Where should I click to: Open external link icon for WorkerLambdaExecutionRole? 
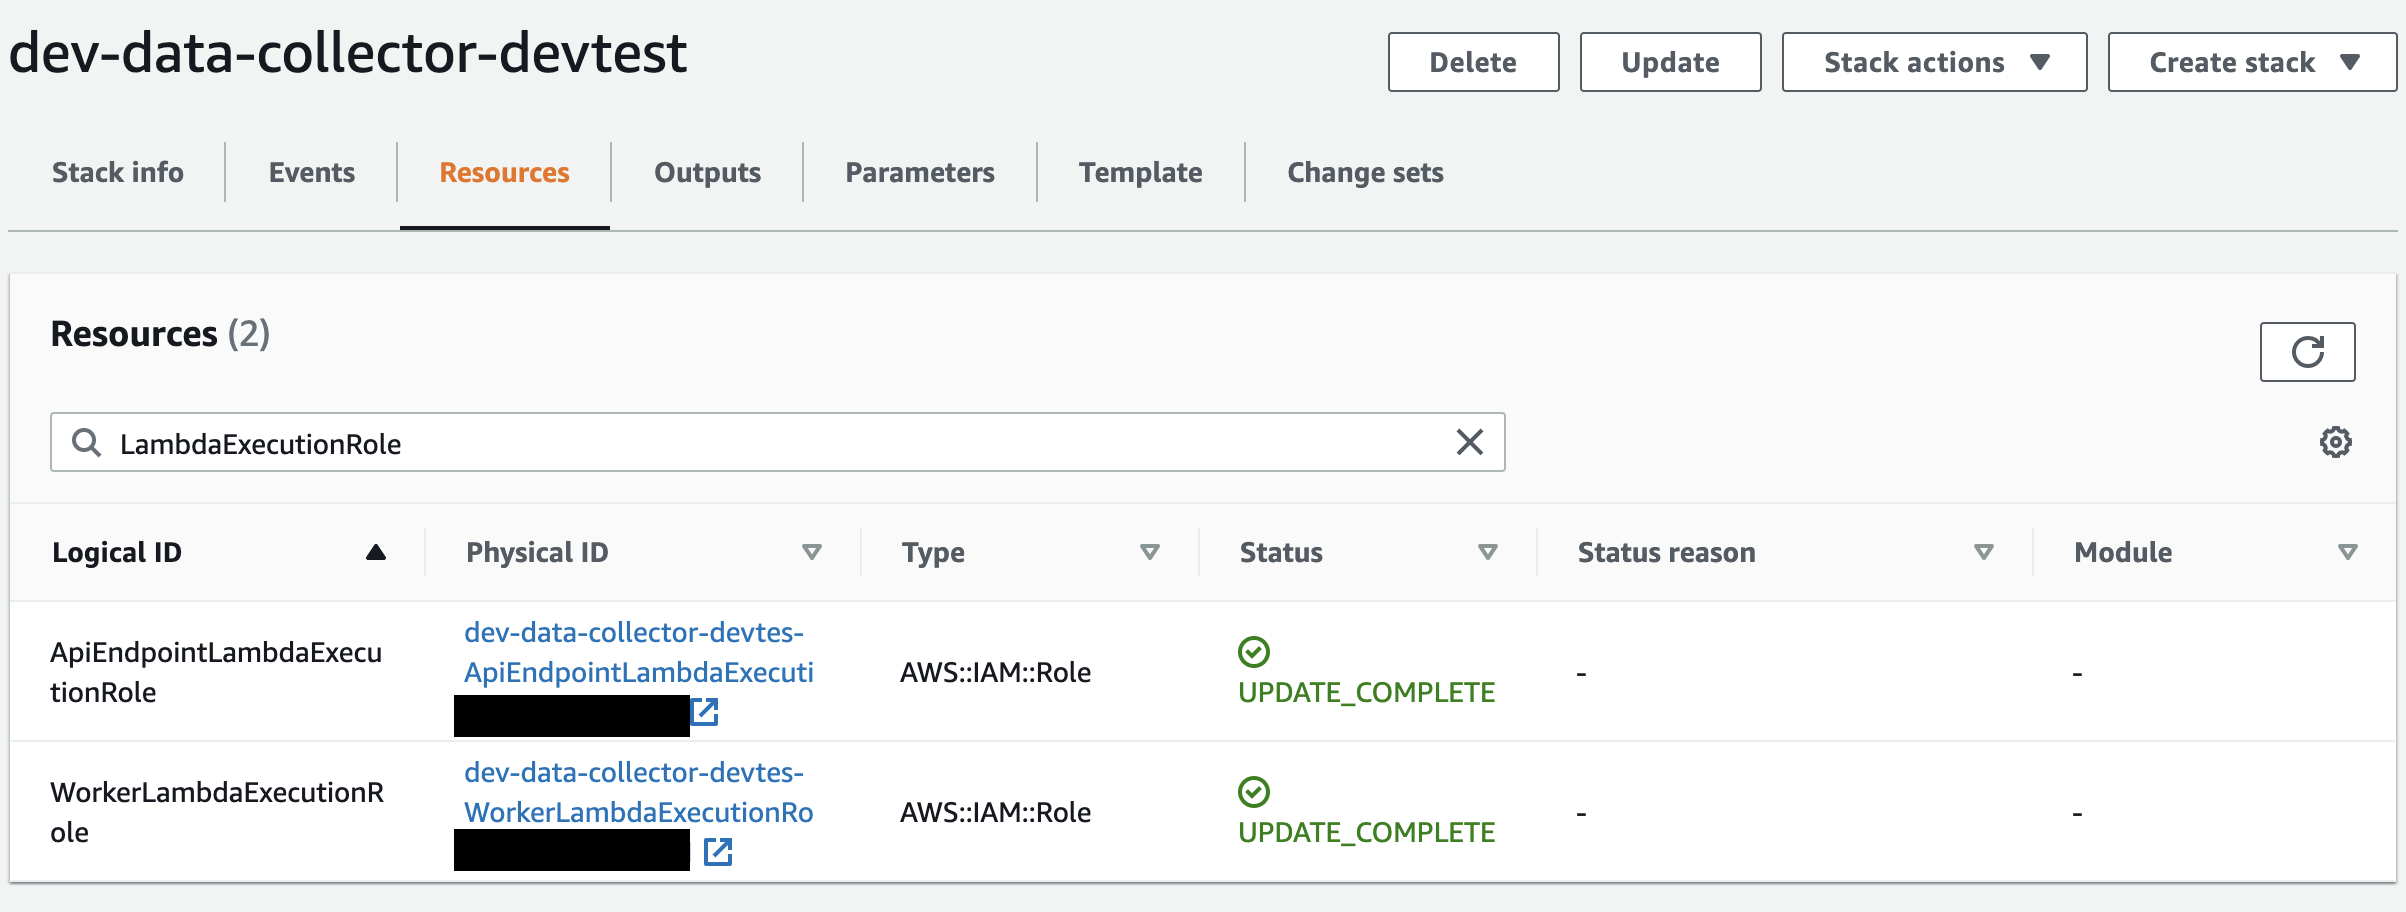coord(718,852)
